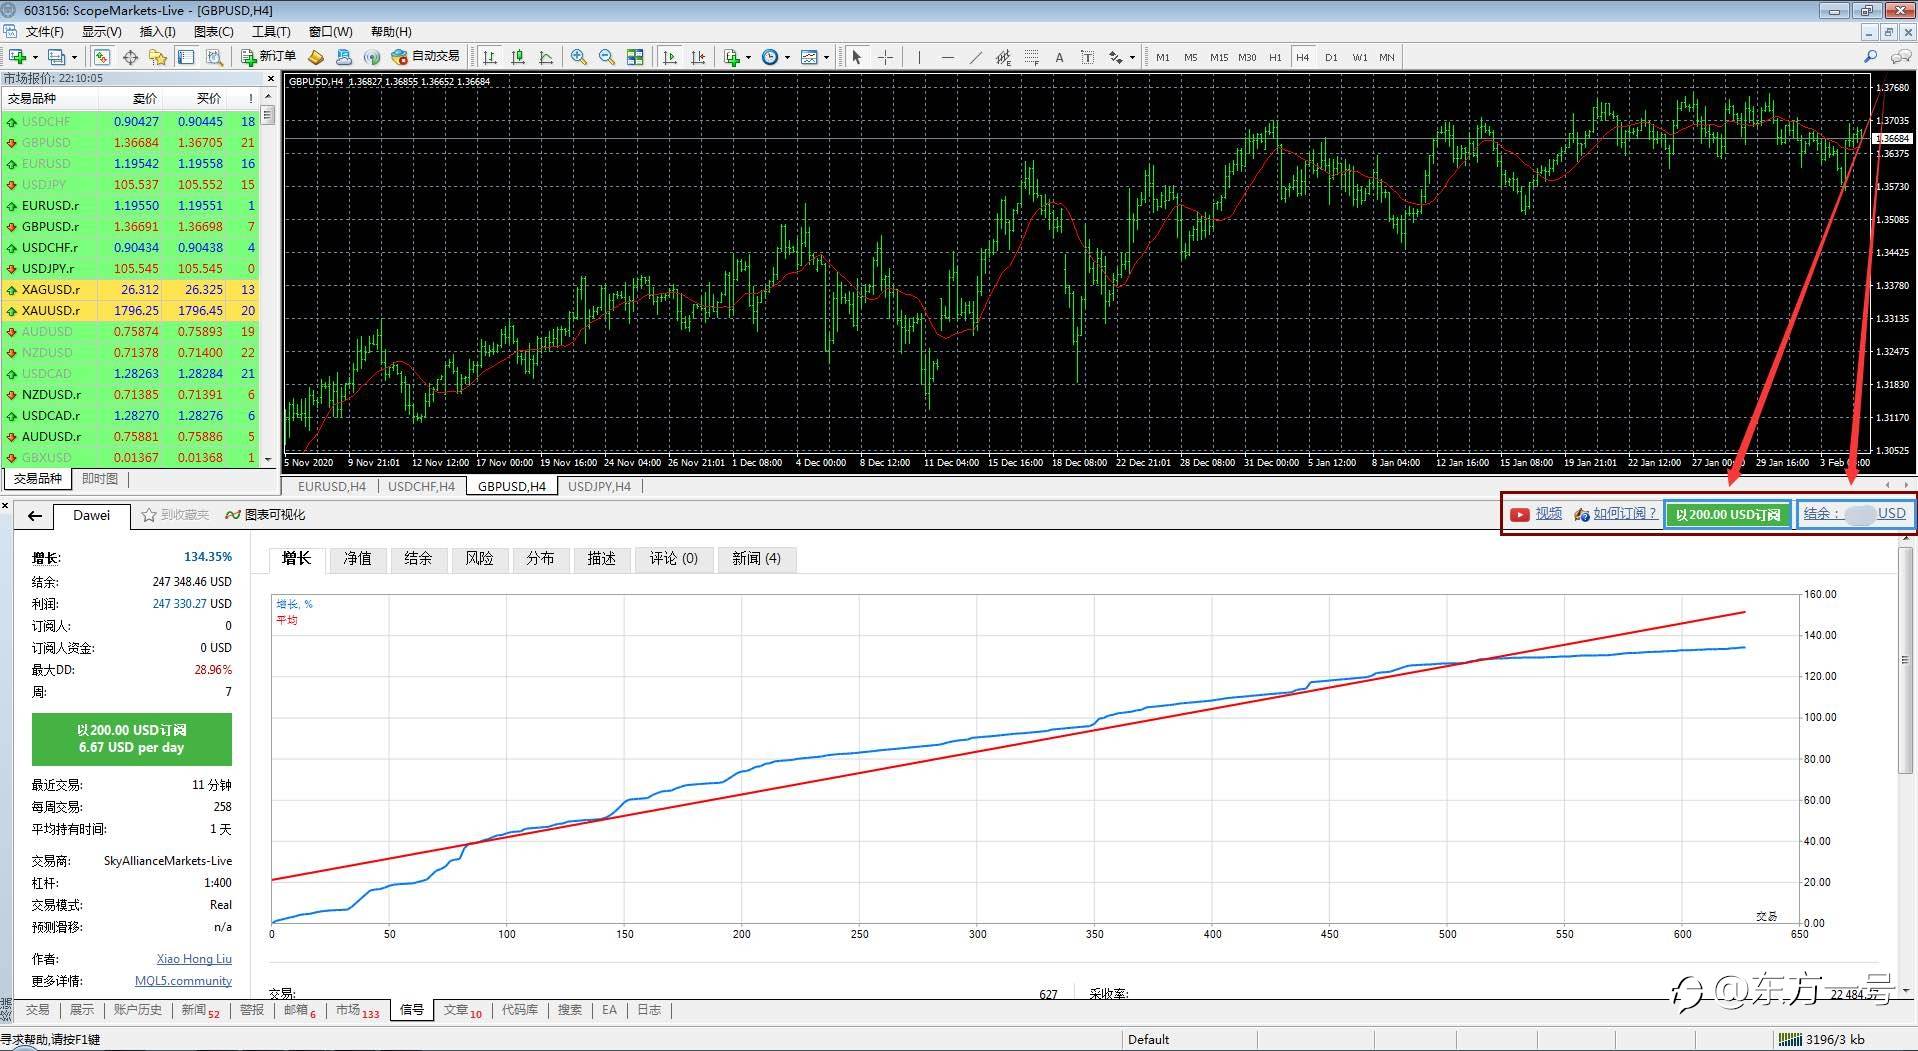Open the search magnifier icon
The width and height of the screenshot is (1918, 1051).
pos(1871,57)
